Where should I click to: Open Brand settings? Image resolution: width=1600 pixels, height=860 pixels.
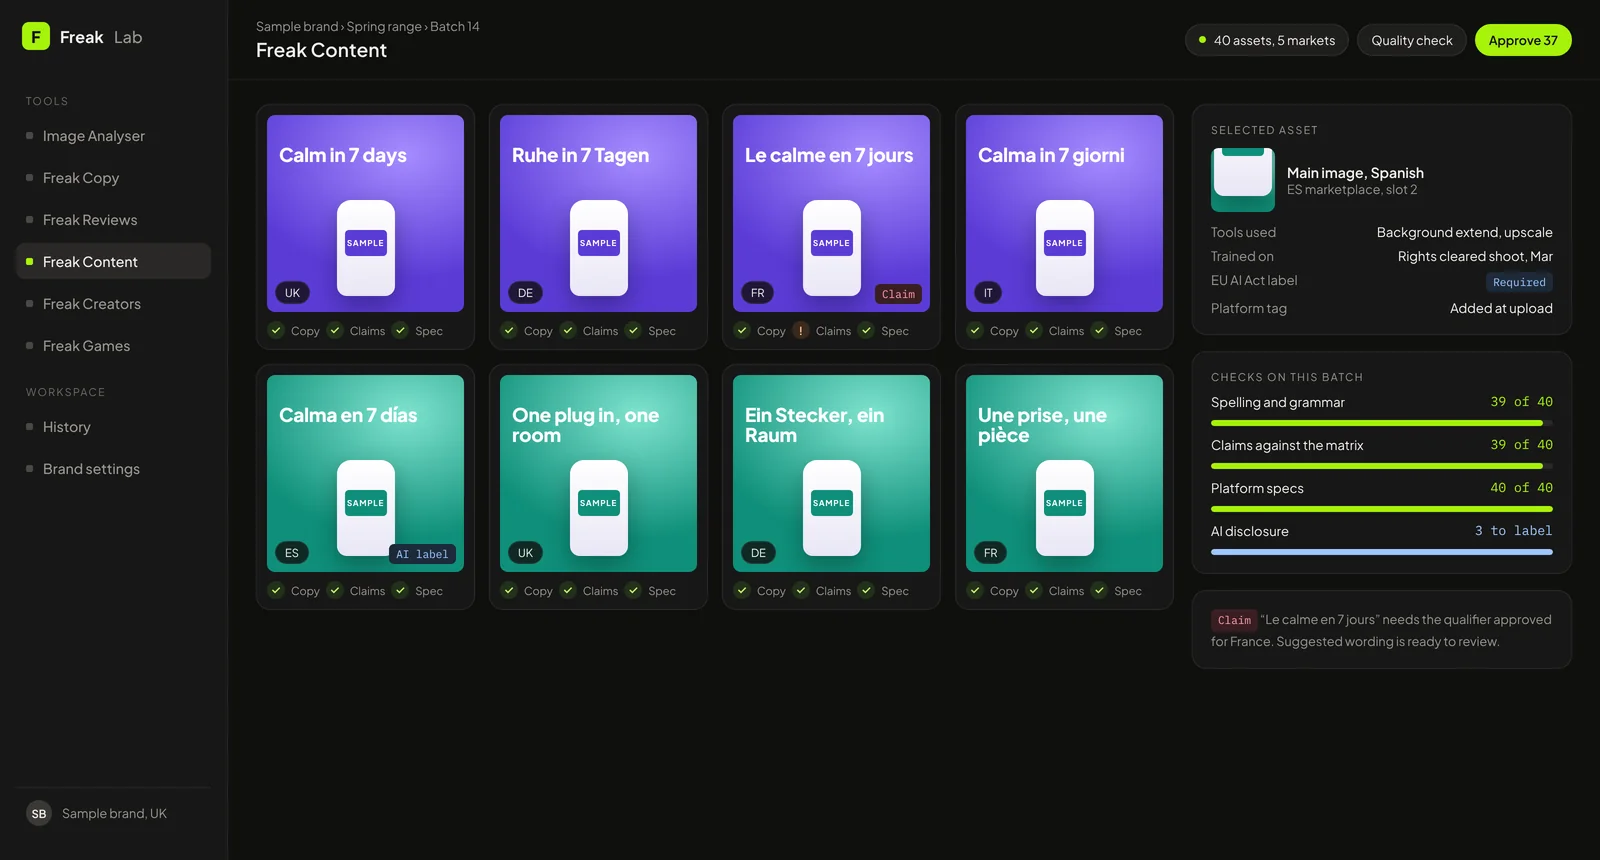(x=113, y=469)
